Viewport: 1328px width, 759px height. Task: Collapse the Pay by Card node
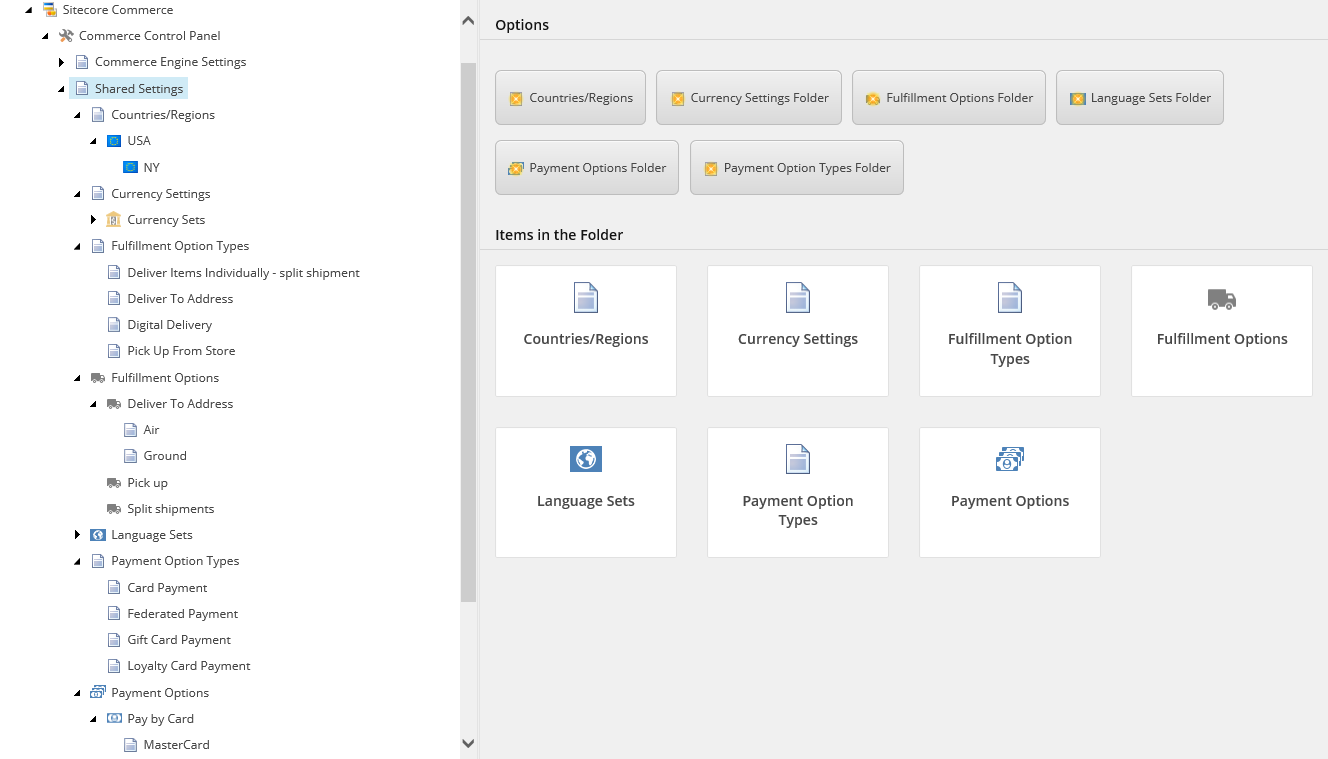[93, 719]
